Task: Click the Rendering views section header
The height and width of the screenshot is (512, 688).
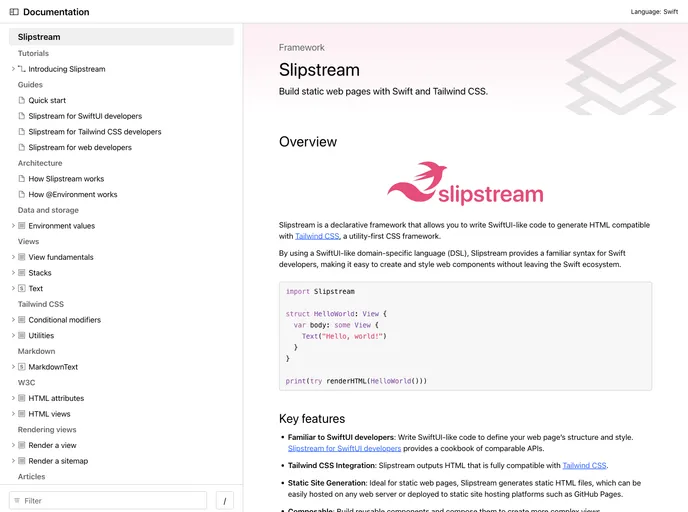Action: pos(47,430)
